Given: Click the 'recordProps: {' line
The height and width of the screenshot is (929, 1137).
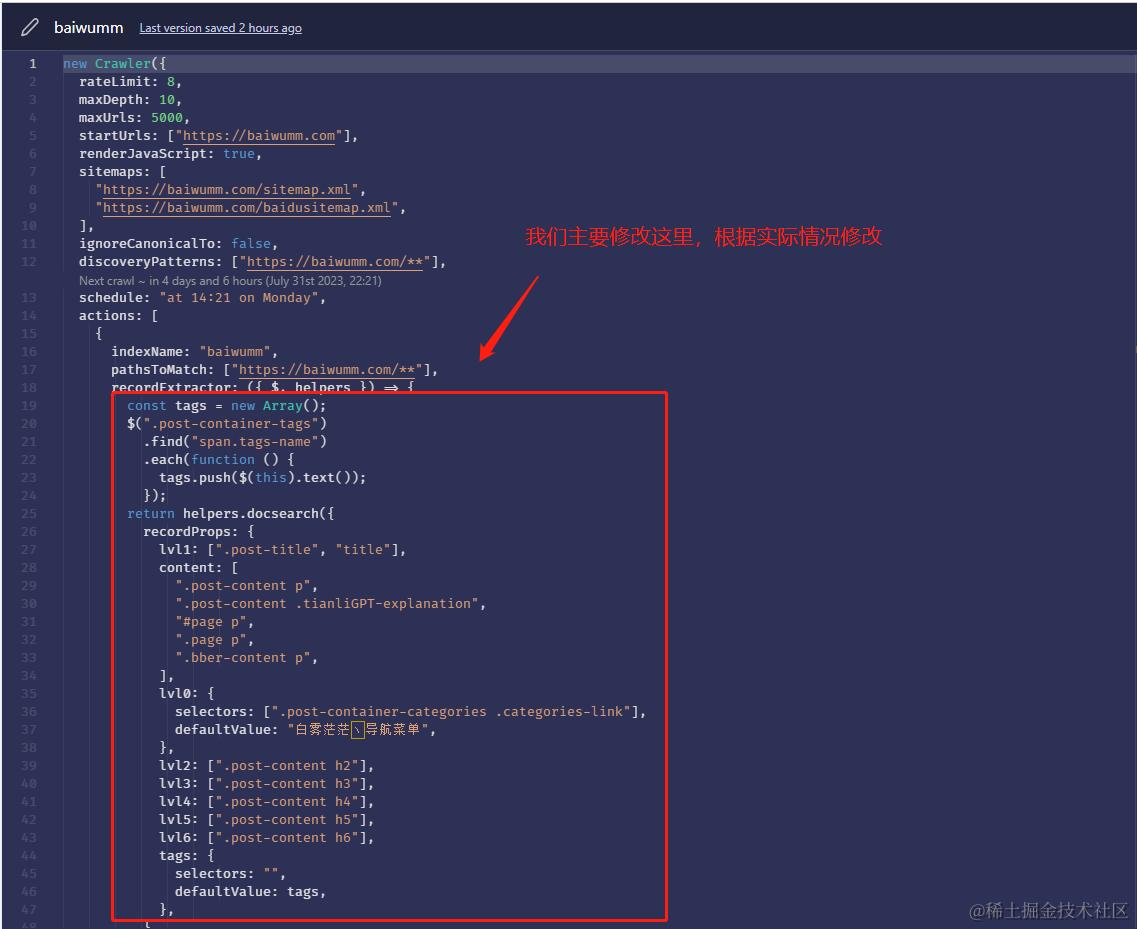Looking at the screenshot, I should pos(199,532).
